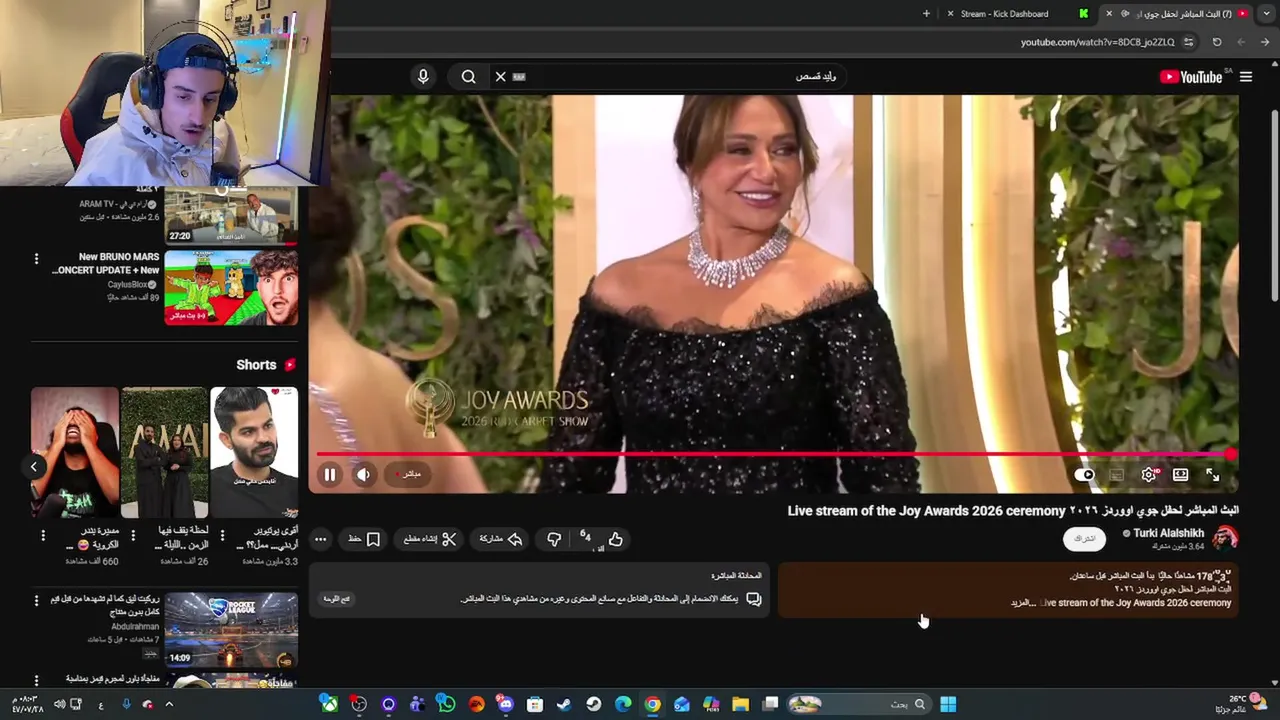Click the chat bubble icon in live chat
Image resolution: width=1280 pixels, height=720 pixels.
click(754, 599)
